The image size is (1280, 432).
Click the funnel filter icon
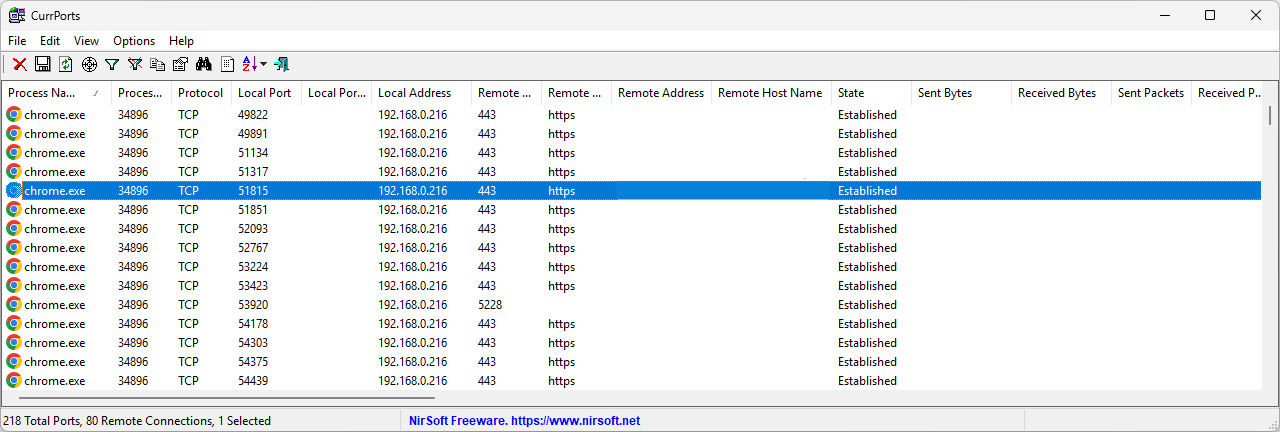click(112, 64)
